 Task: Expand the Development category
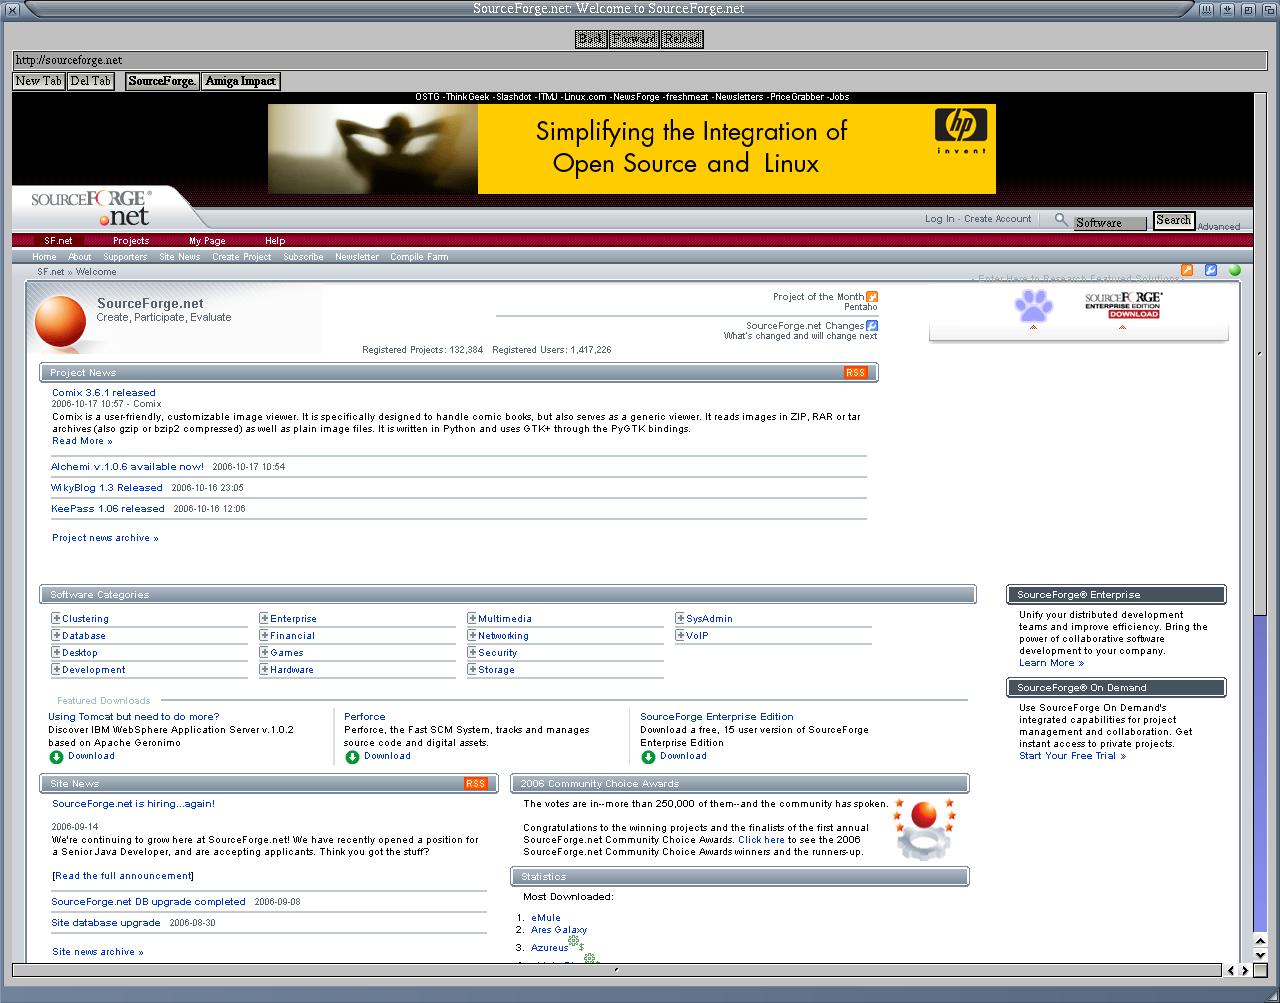pos(56,670)
